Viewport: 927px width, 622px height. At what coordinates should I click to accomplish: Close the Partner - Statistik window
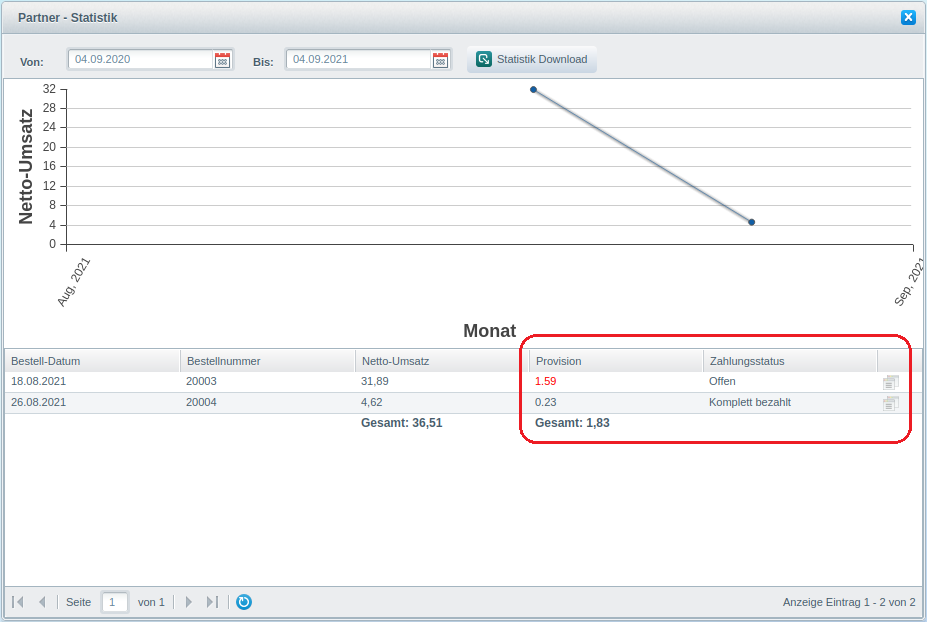pyautogui.click(x=908, y=17)
